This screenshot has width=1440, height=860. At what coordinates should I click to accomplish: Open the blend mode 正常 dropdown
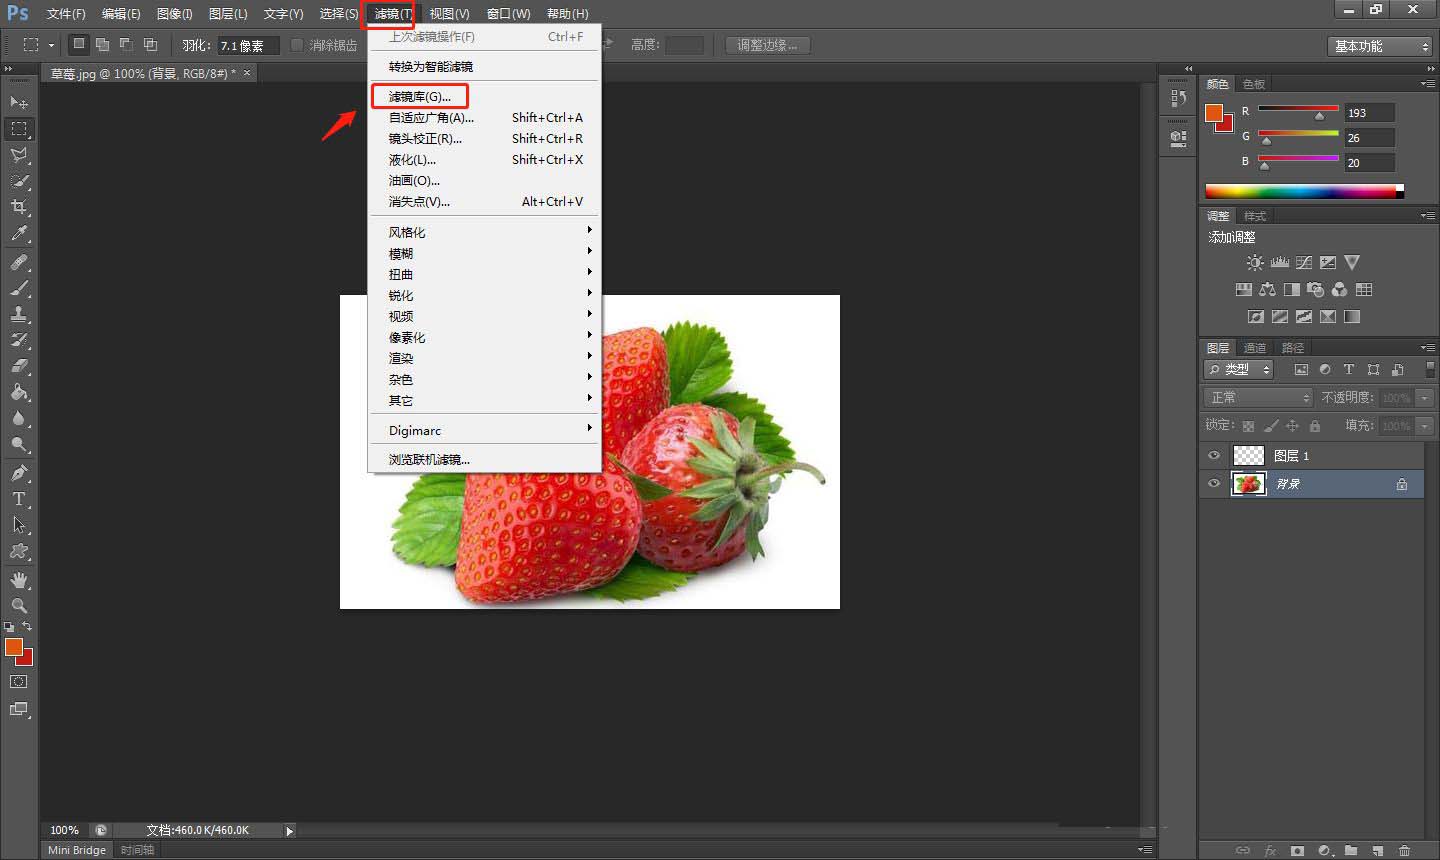click(x=1257, y=397)
